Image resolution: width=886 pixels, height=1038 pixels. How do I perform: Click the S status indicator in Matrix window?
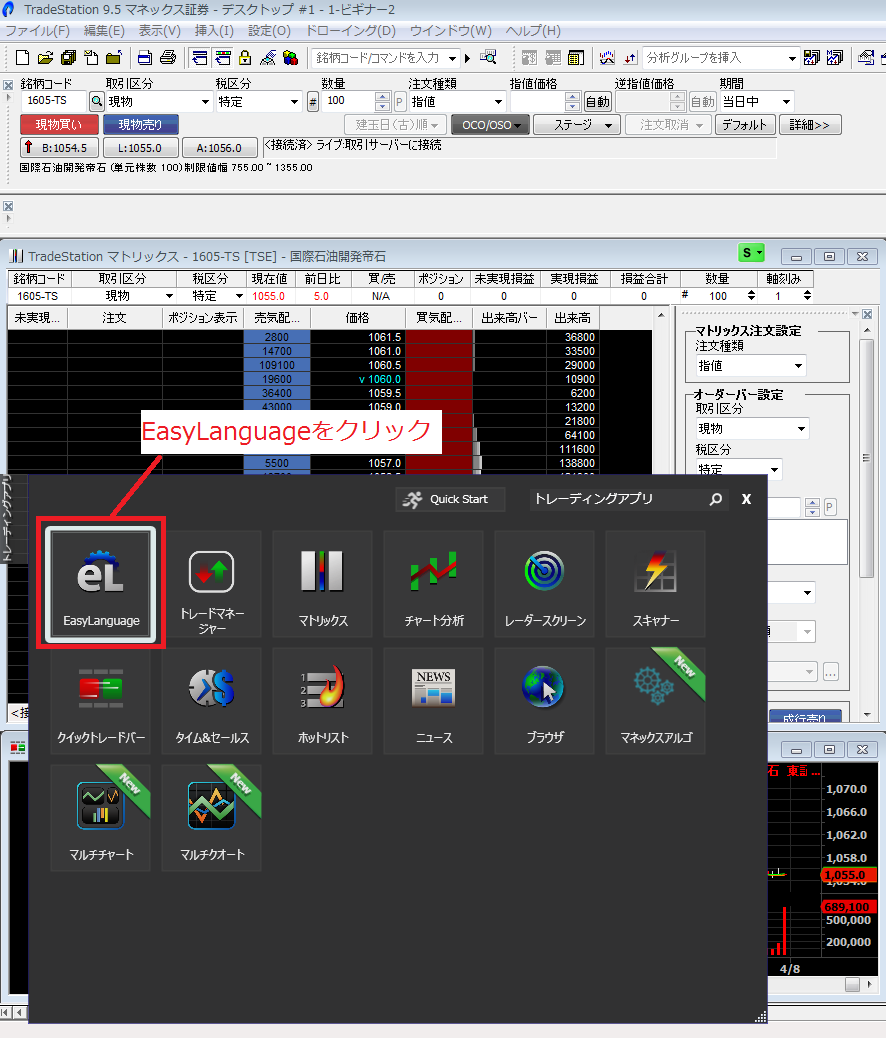[x=752, y=253]
